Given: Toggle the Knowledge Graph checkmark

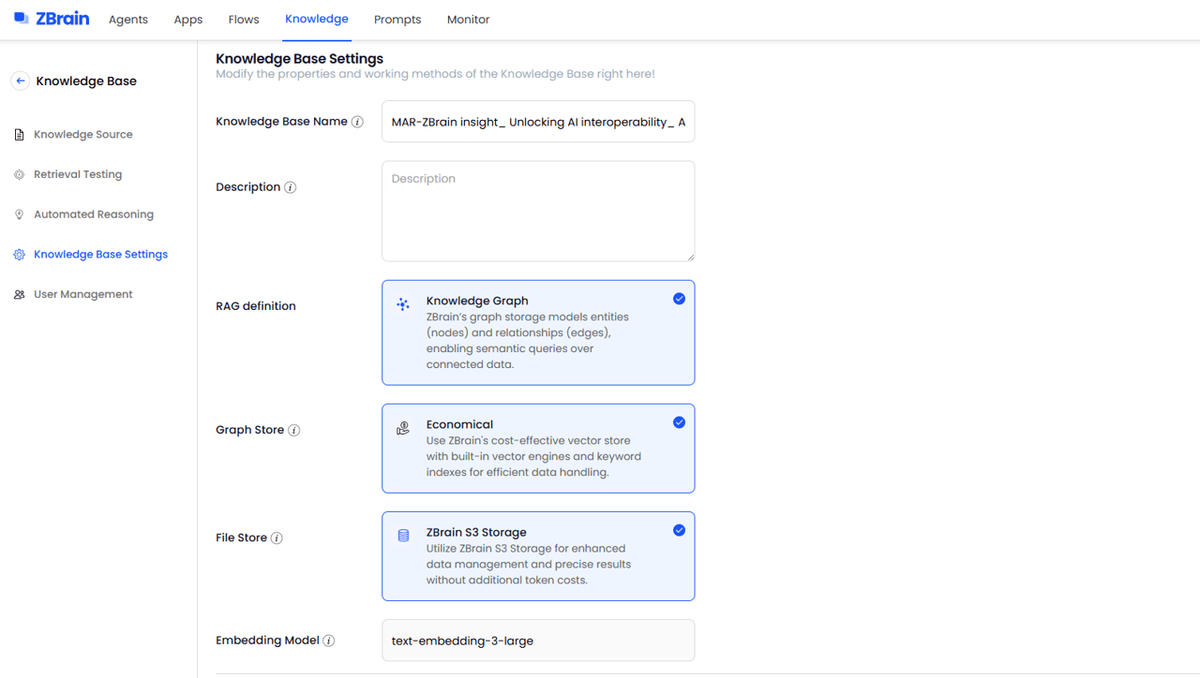Looking at the screenshot, I should coord(679,298).
